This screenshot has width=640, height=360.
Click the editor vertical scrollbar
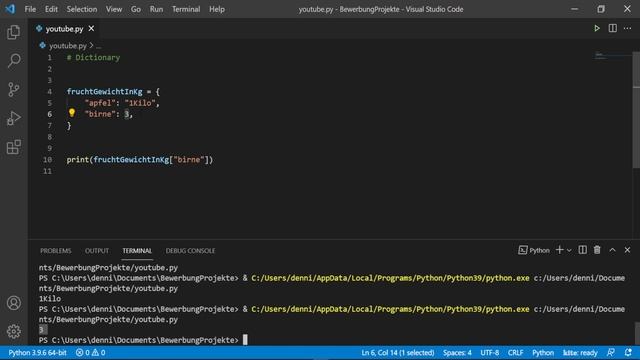click(x=636, y=109)
